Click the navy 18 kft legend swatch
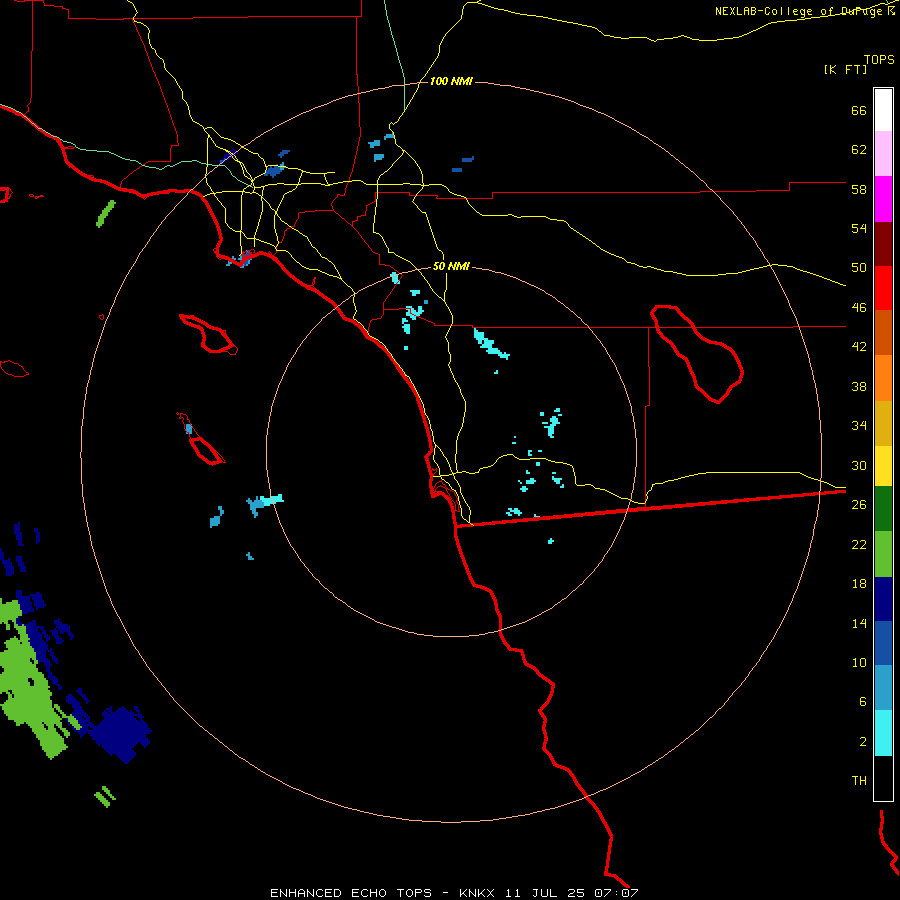 pos(883,599)
